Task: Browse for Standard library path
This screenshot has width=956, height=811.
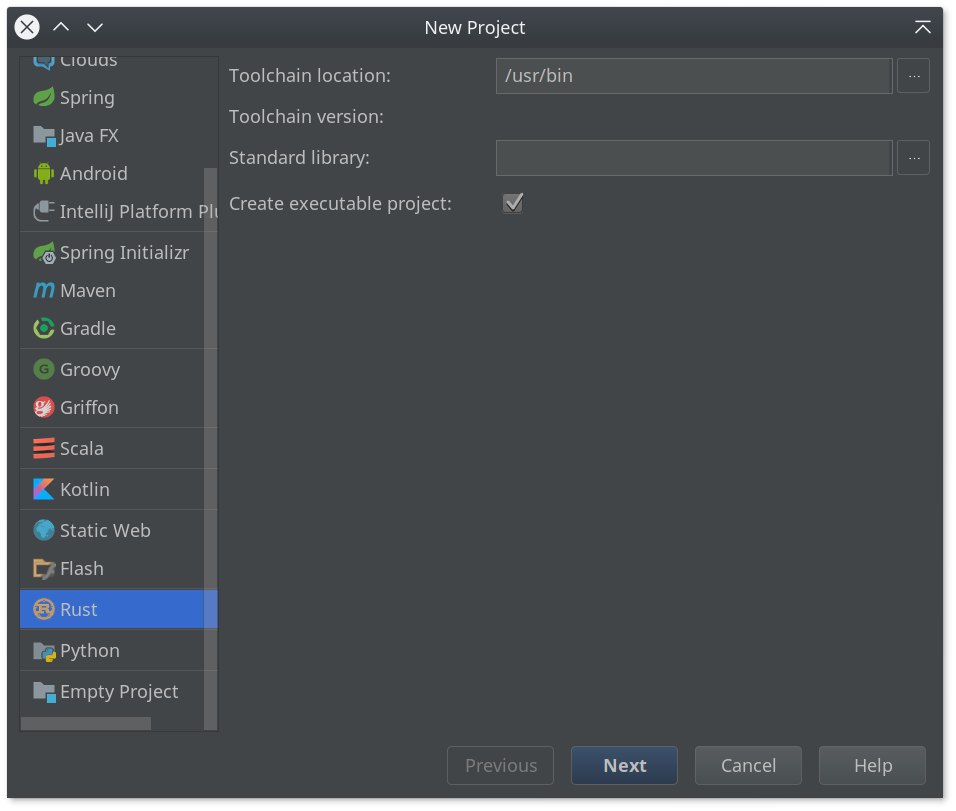Action: (913, 158)
